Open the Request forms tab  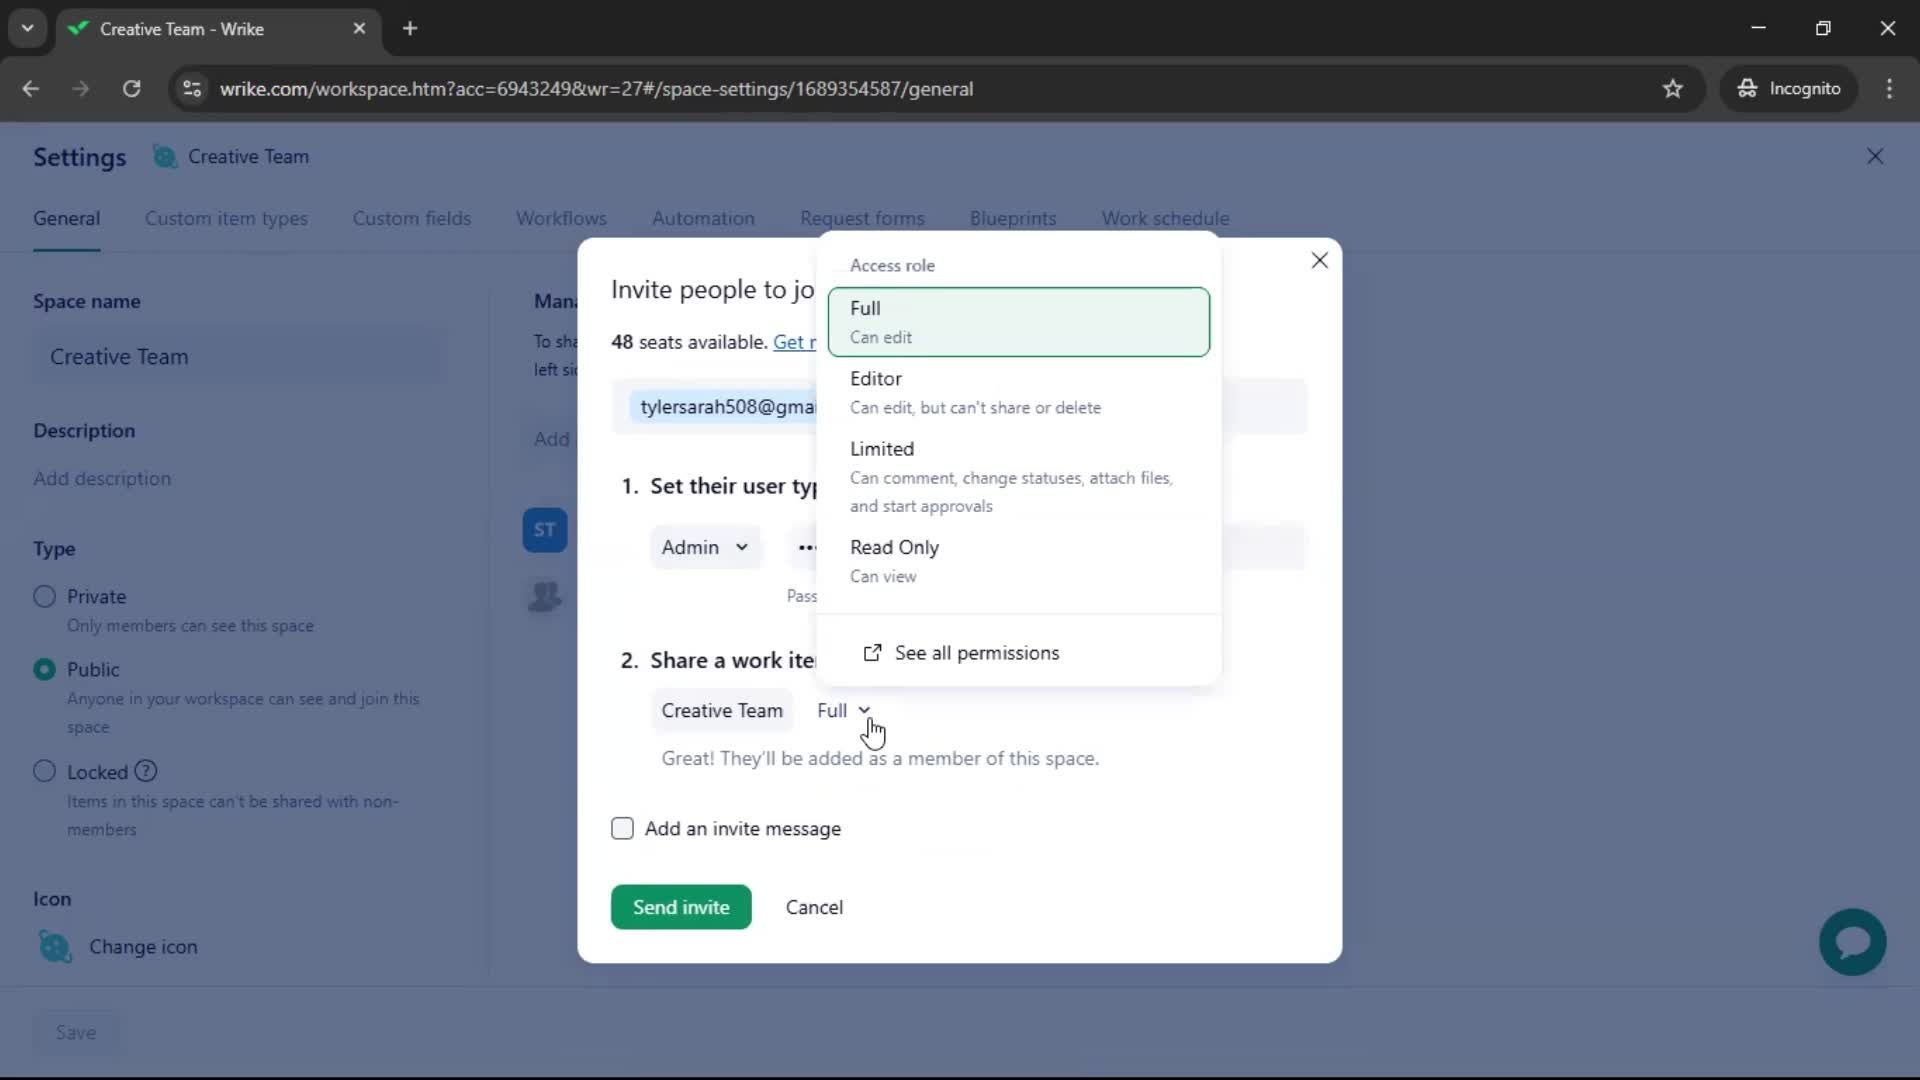tap(862, 218)
